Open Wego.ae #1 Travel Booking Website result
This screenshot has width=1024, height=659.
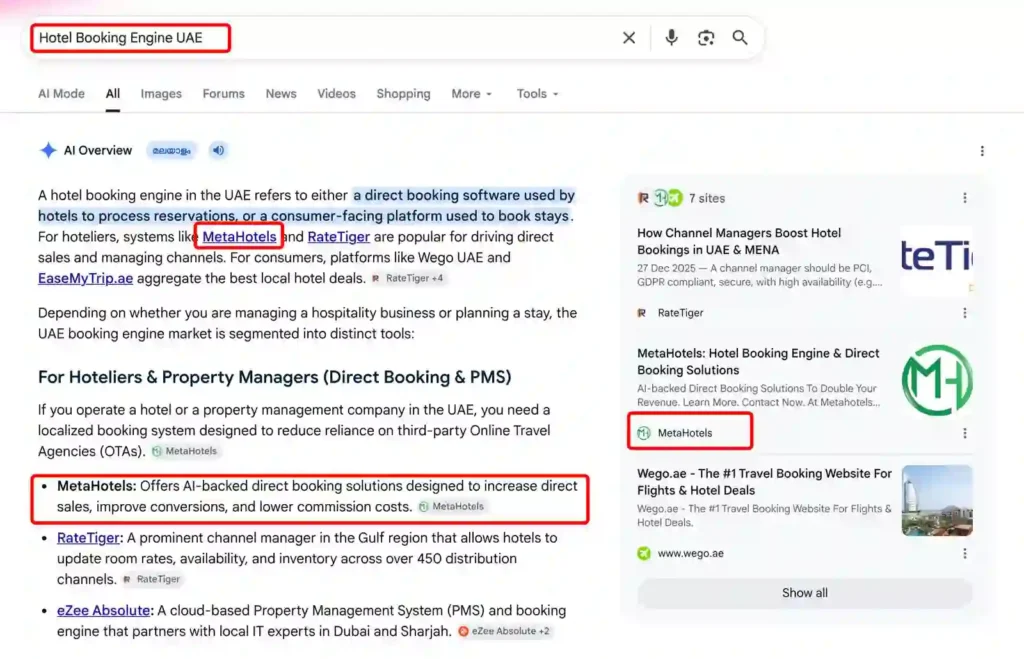pos(764,481)
